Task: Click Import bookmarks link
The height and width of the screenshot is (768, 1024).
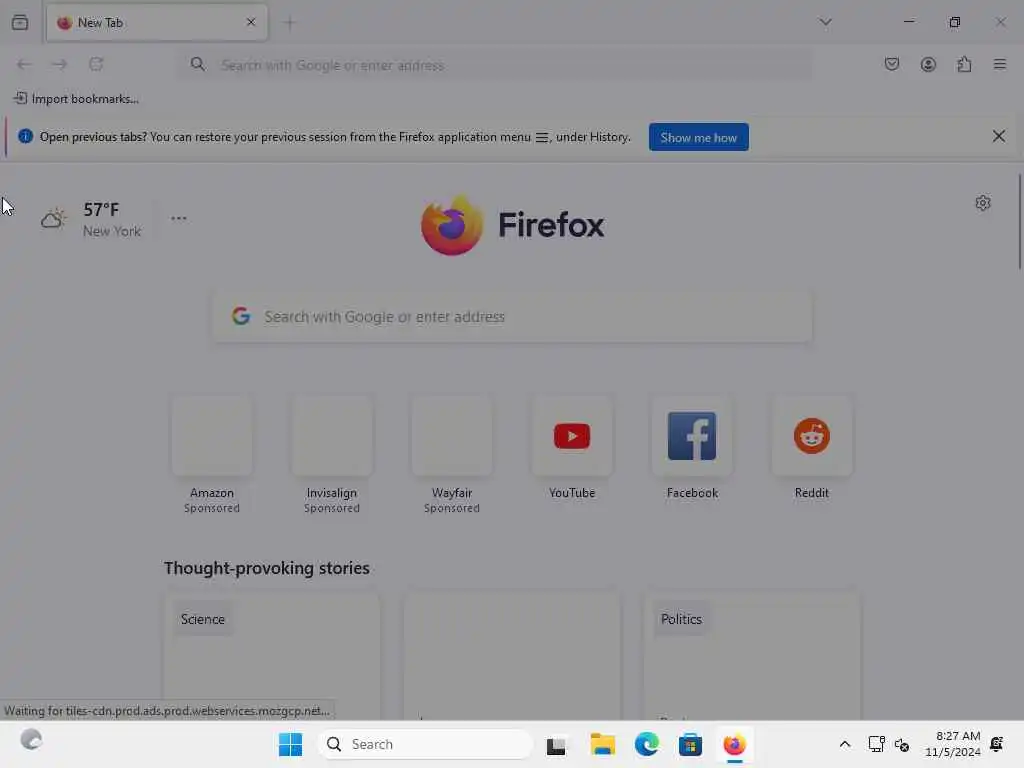Action: (x=76, y=99)
